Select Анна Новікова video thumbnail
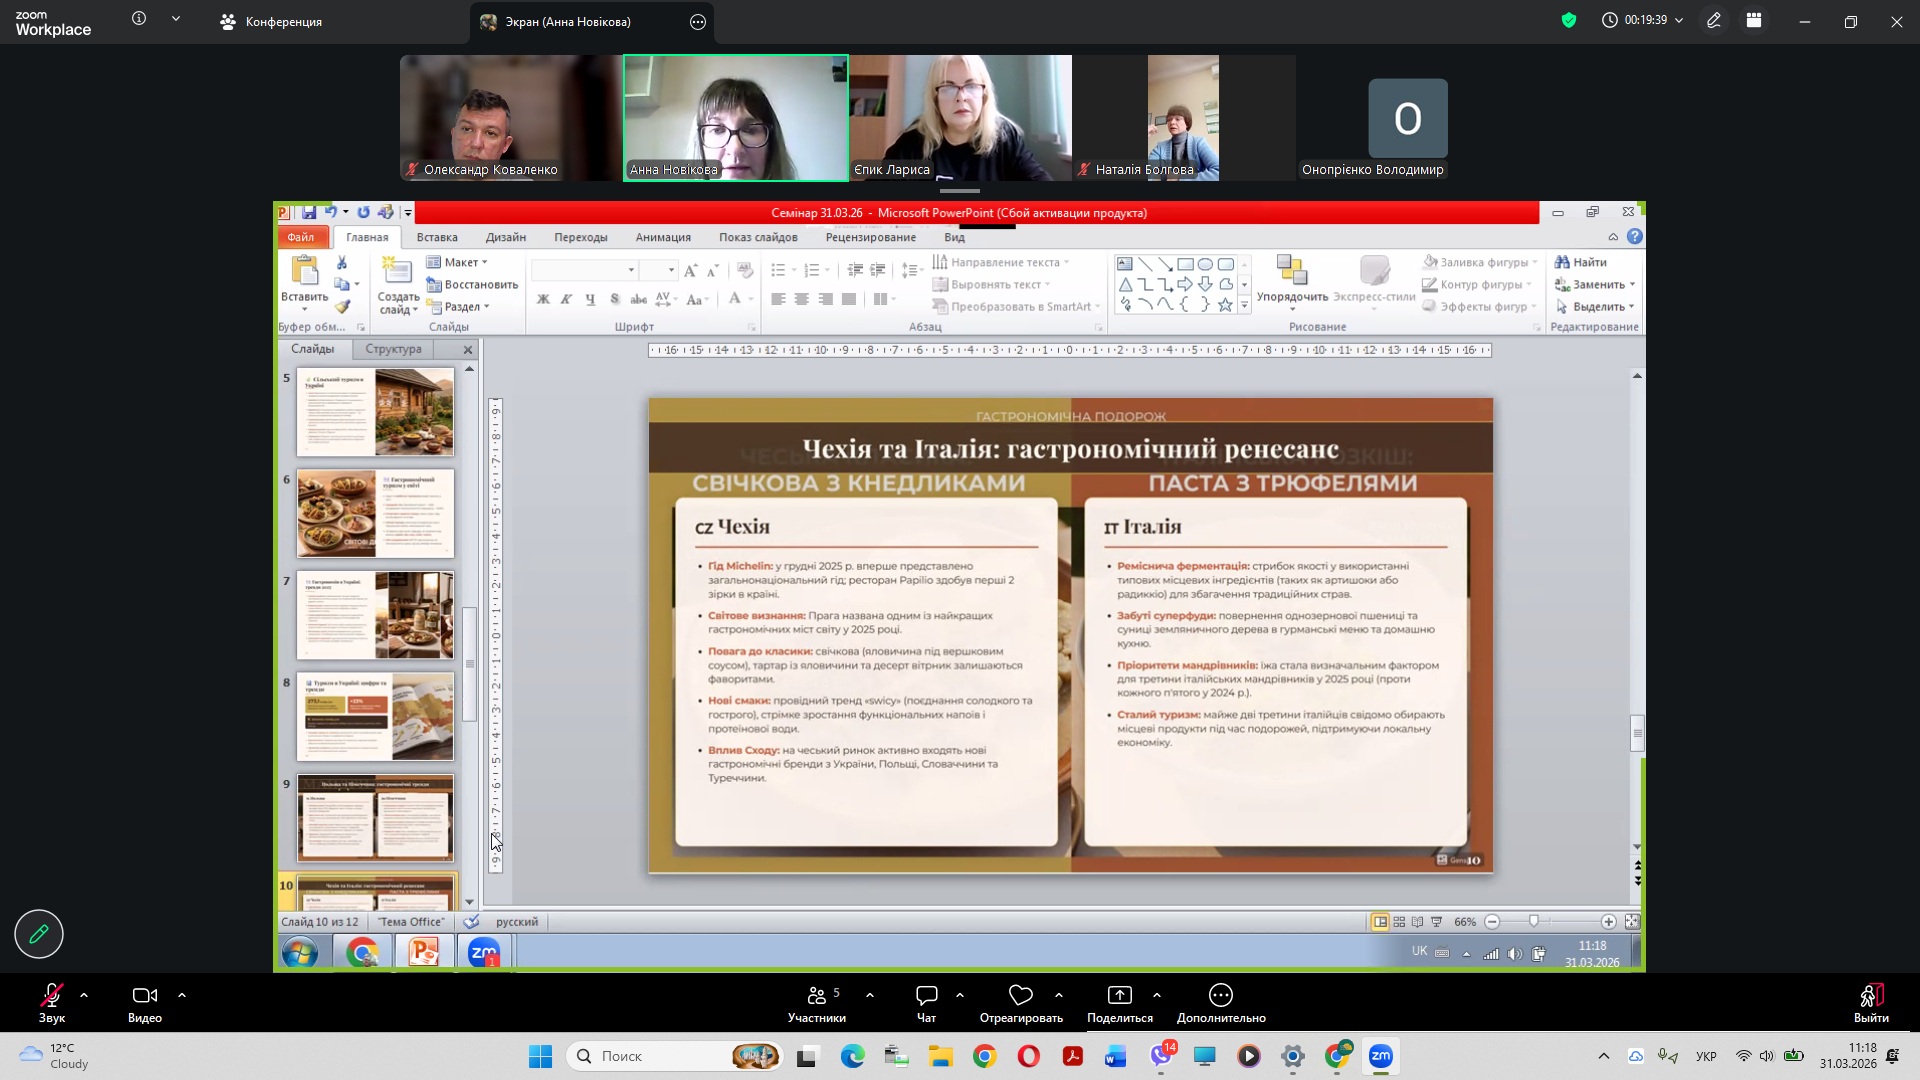This screenshot has height=1080, width=1920. coord(735,117)
